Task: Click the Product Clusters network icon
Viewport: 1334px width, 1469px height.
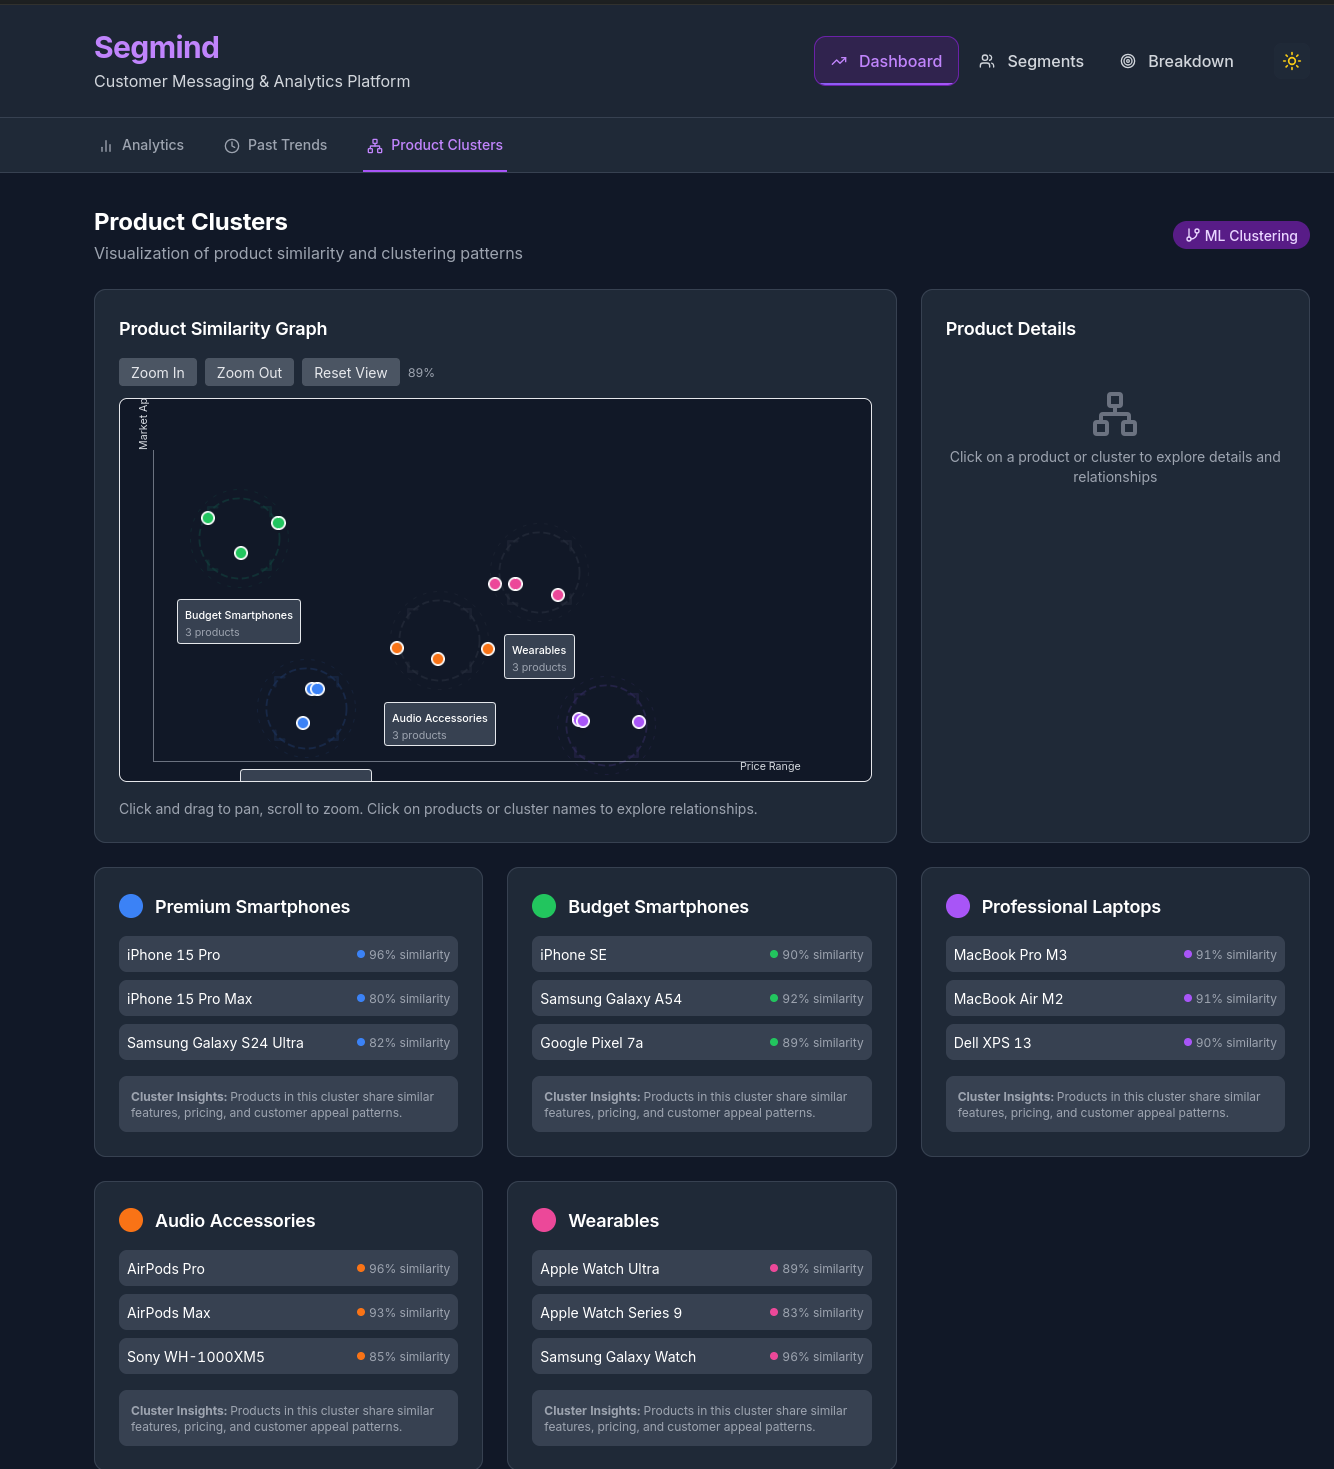Action: [x=375, y=146]
